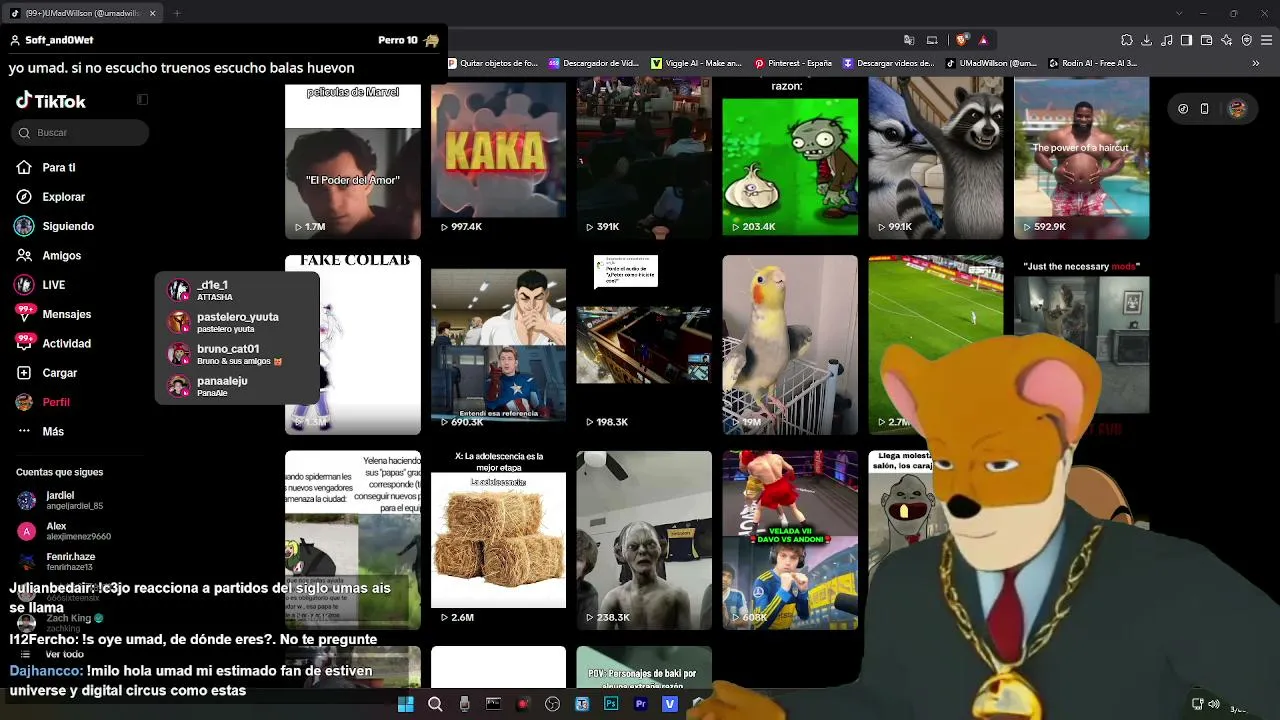Open the browser downloads icon
Viewport: 1280px width, 720px height.
1148,40
